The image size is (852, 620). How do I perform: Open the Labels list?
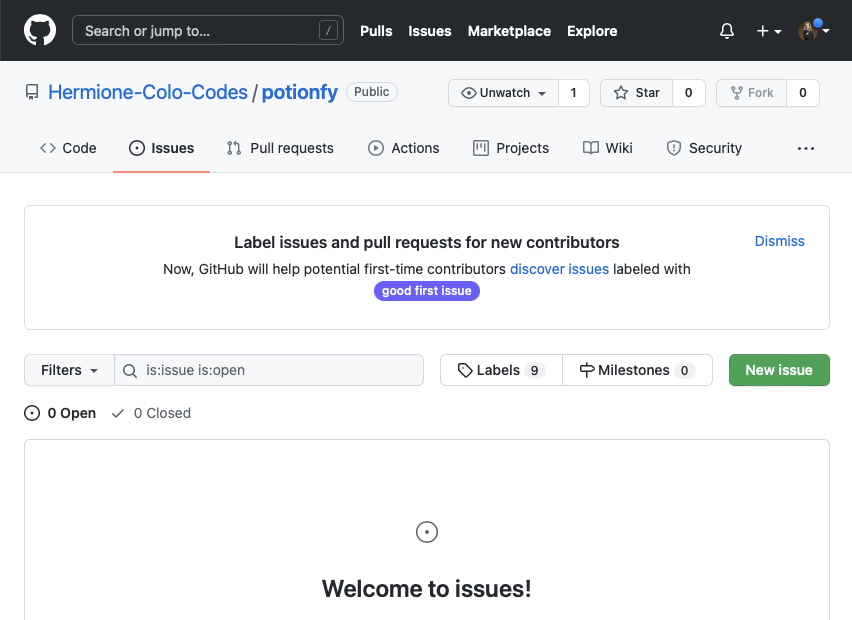pyautogui.click(x=501, y=370)
